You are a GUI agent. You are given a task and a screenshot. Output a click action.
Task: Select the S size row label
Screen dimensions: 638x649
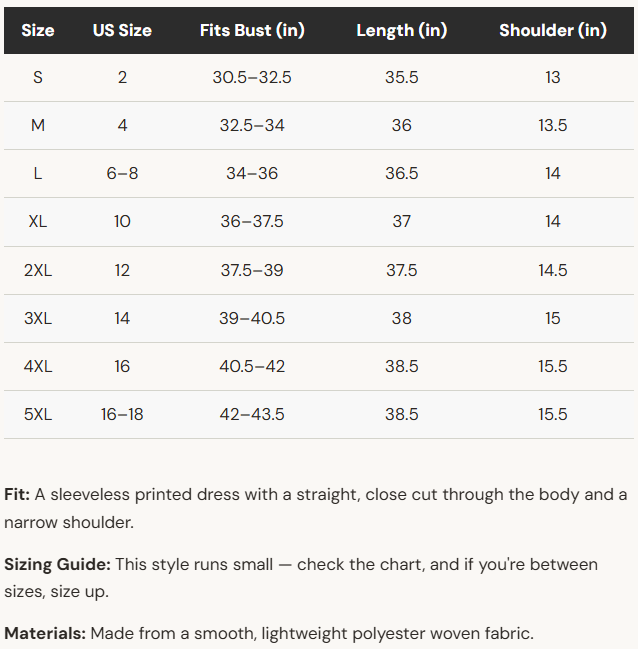point(38,77)
